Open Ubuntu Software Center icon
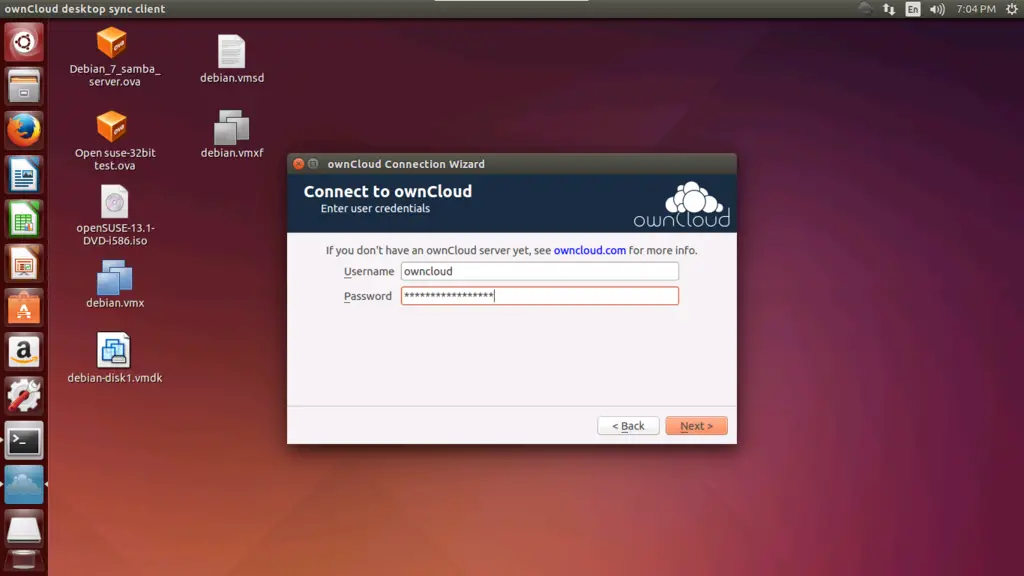This screenshot has width=1024, height=576. [x=24, y=308]
